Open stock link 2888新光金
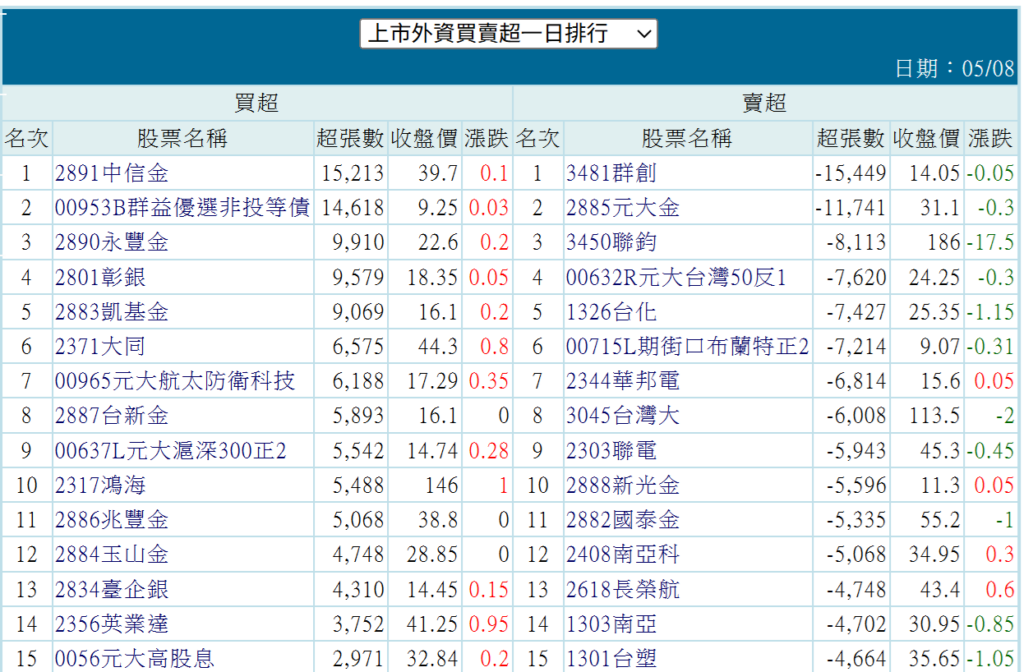 (x=623, y=486)
